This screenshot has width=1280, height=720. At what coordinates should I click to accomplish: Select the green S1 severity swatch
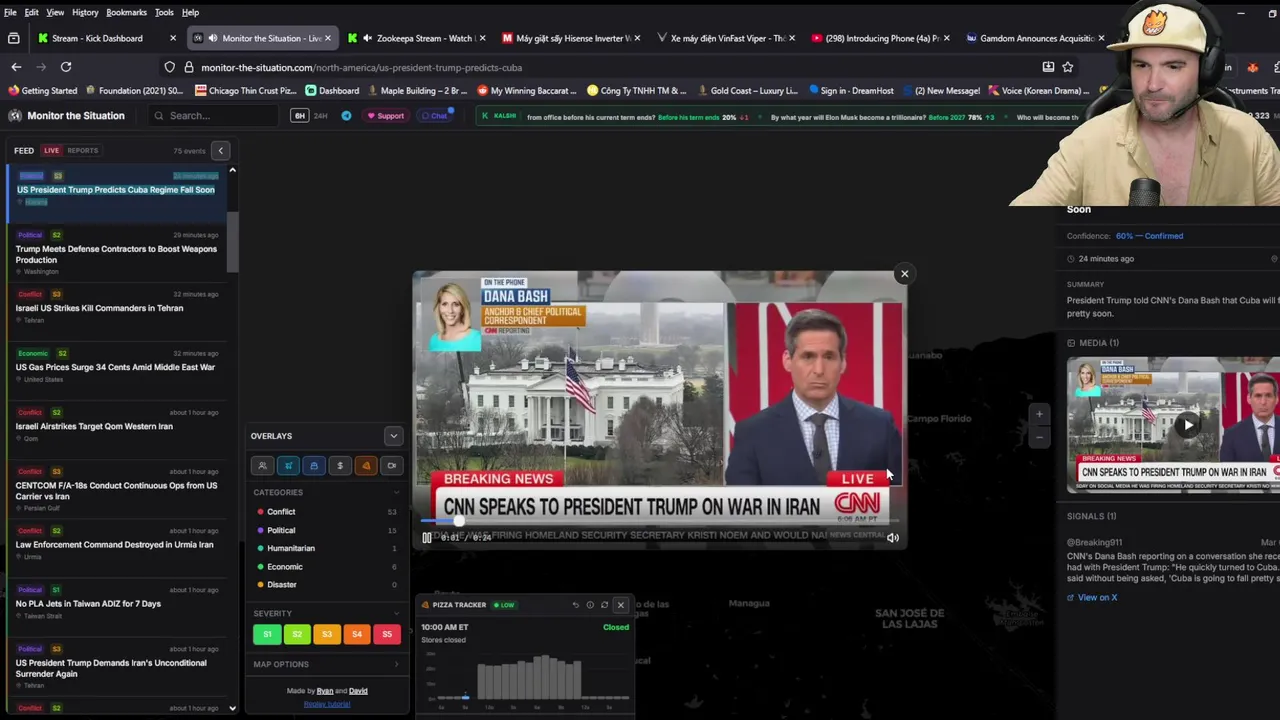(x=267, y=634)
